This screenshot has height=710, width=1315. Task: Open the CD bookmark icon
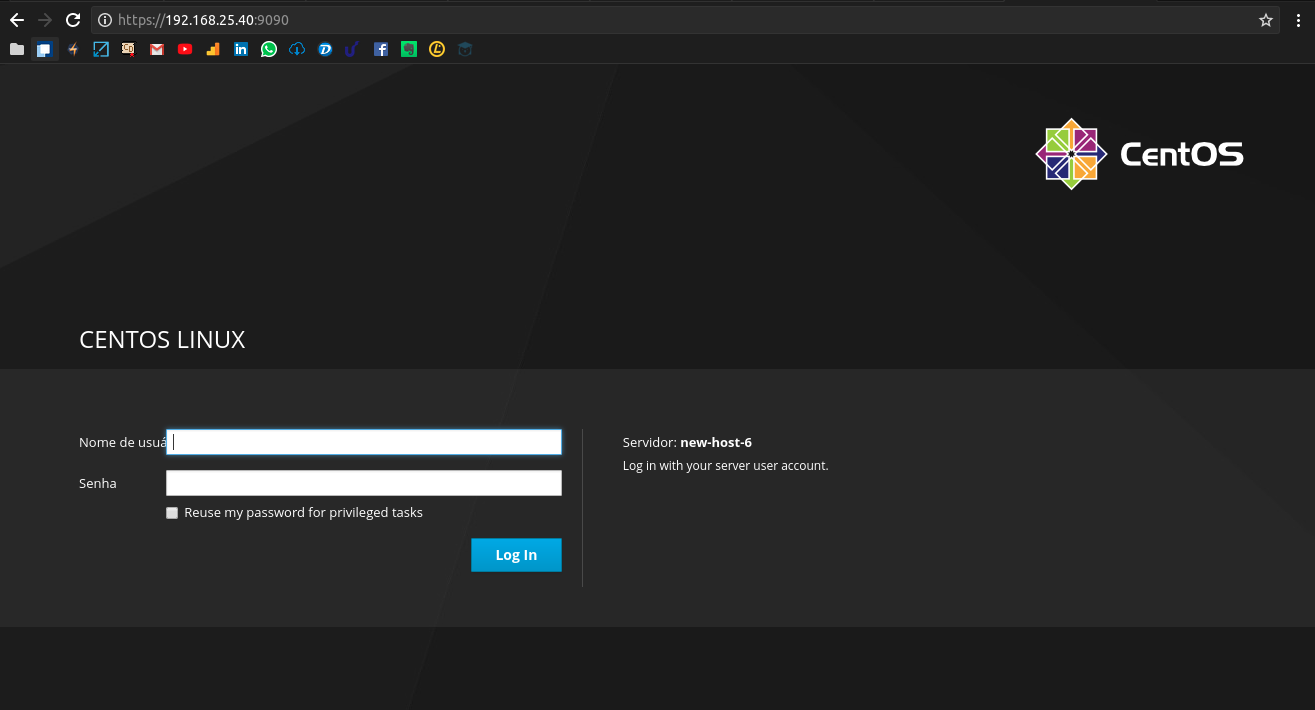click(129, 49)
